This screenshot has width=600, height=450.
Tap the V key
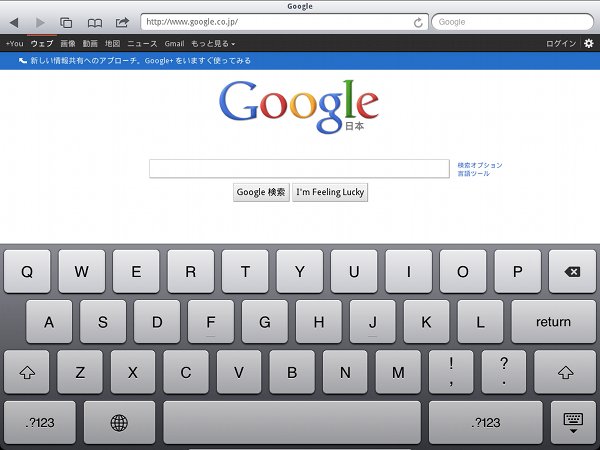(239, 372)
